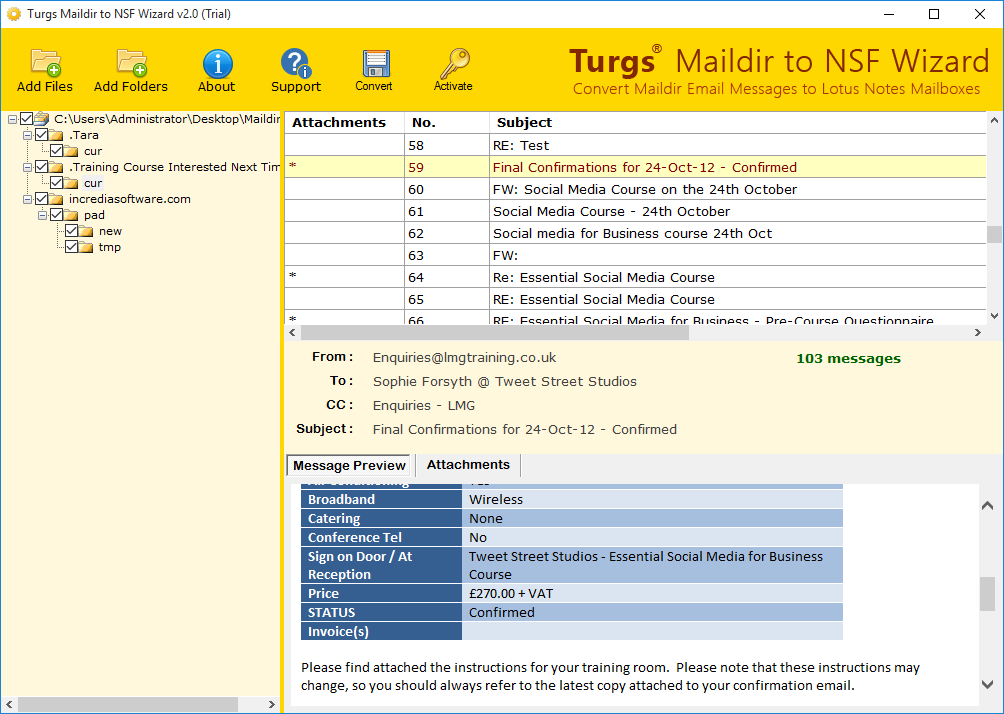Click preview pane scroll-down arrow

point(987,684)
